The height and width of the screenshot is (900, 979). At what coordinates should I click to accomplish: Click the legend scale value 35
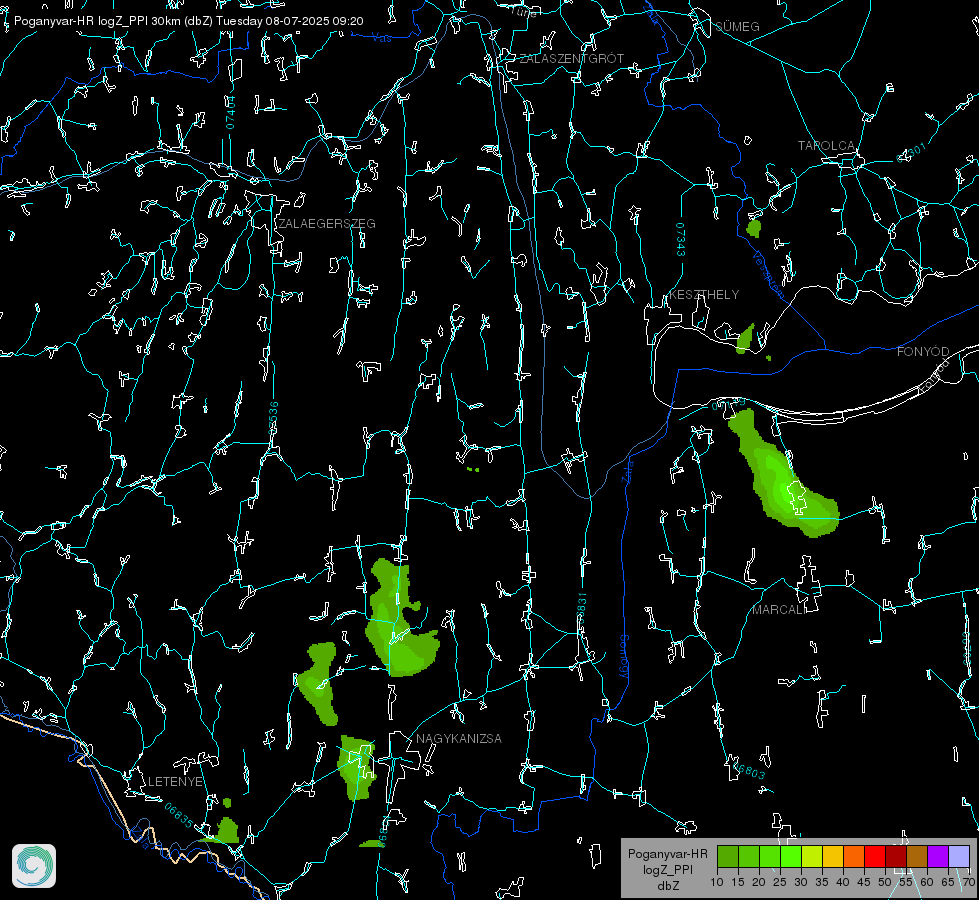822,882
